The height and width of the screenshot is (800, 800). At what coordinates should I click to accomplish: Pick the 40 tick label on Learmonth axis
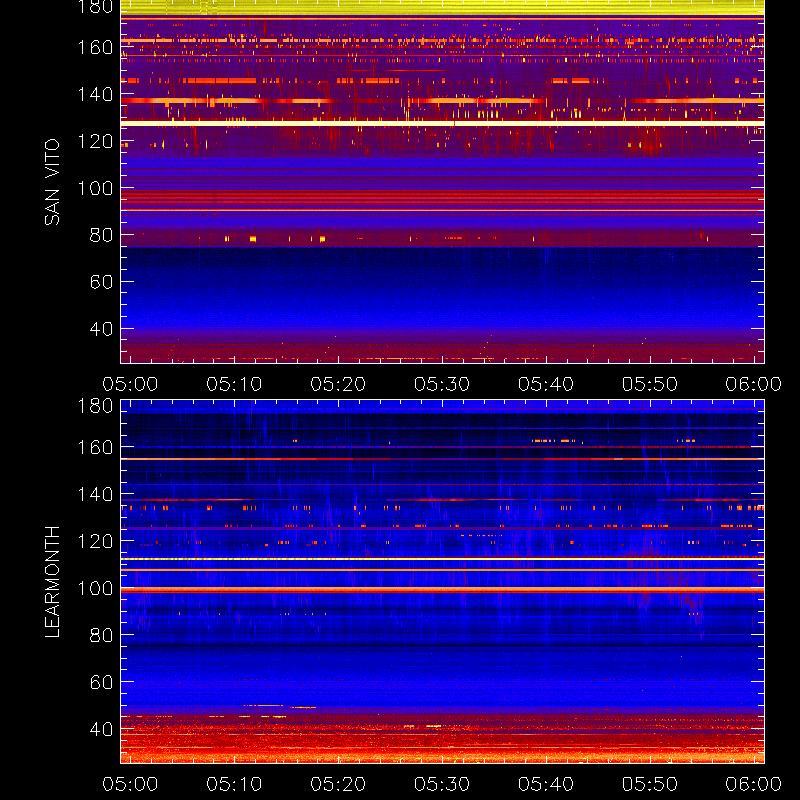101,729
